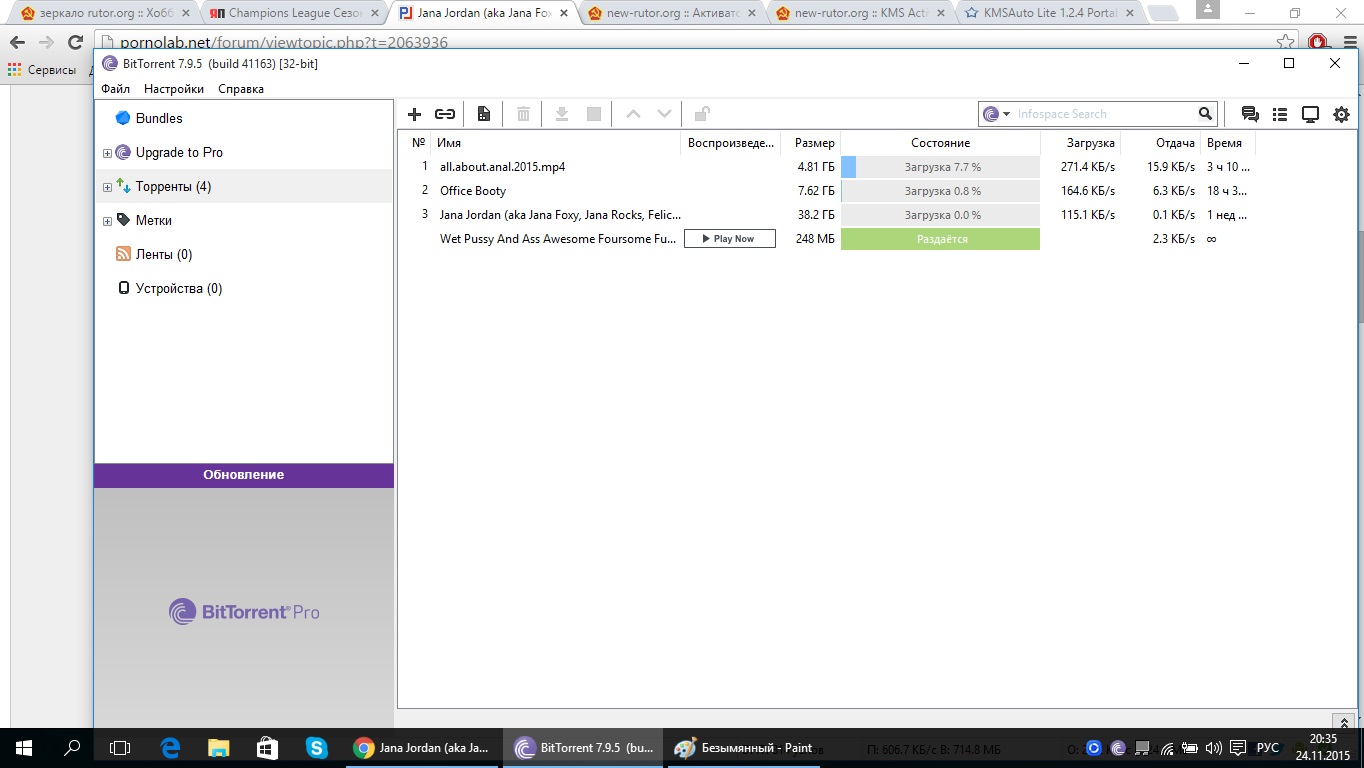Bookmark page with the star icon
The width and height of the screenshot is (1364, 768).
pyautogui.click(x=1285, y=42)
